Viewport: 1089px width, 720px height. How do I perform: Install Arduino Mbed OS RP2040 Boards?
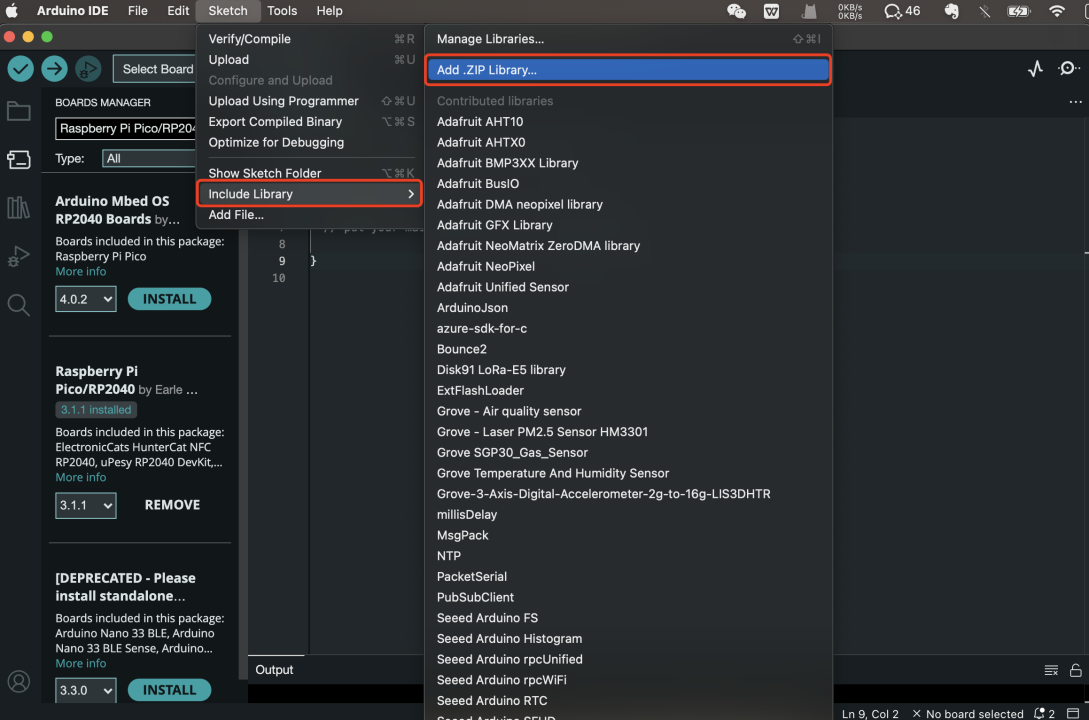(x=169, y=299)
